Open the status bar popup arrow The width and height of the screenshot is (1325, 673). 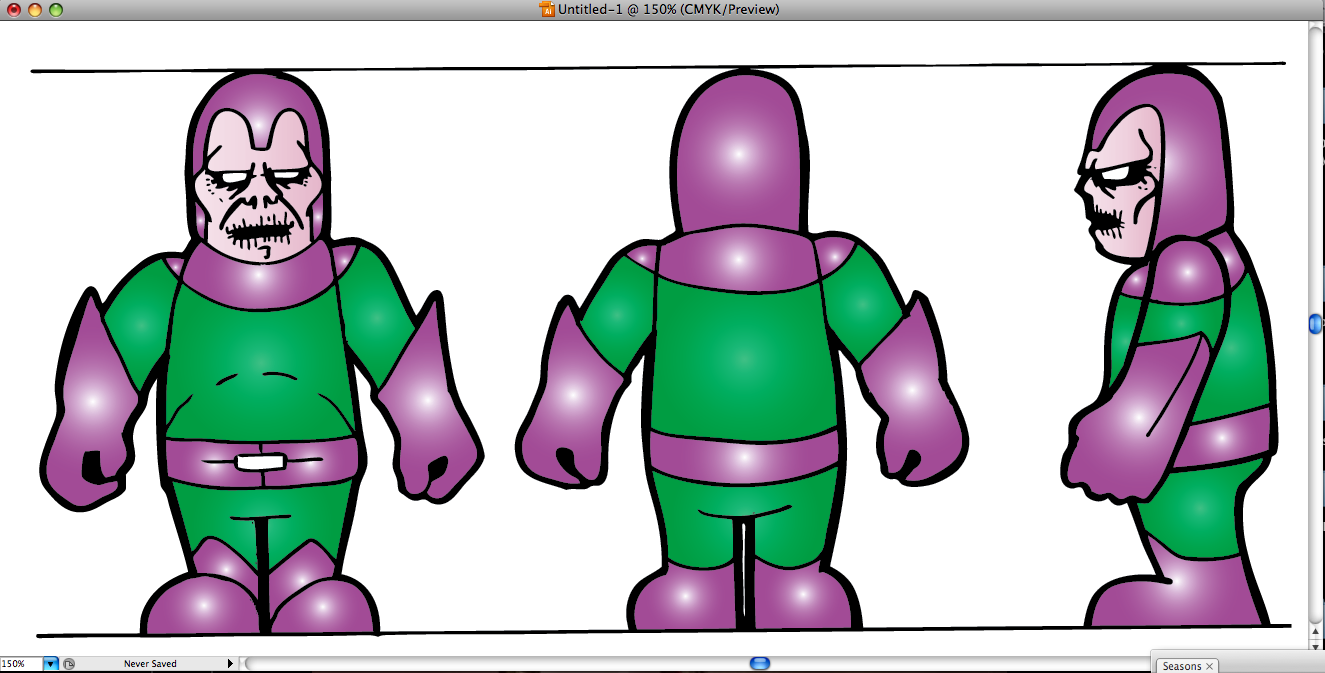point(231,664)
